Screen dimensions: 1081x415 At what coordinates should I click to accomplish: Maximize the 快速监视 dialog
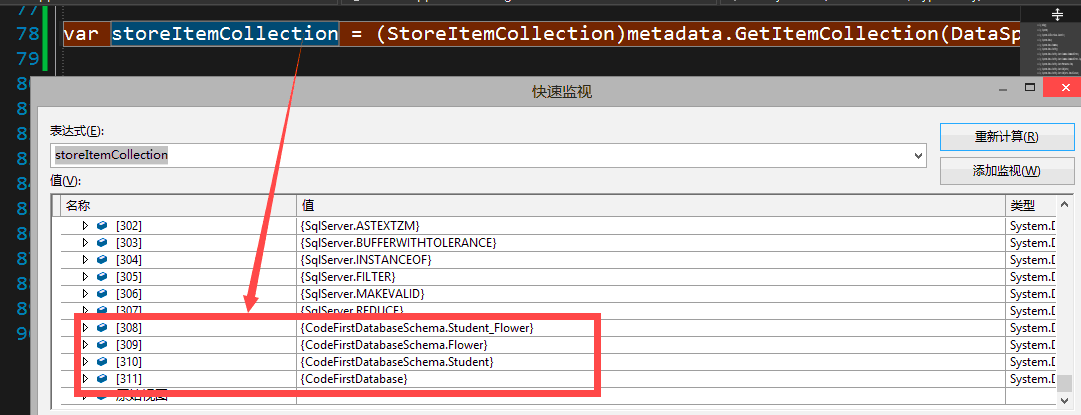[1030, 88]
